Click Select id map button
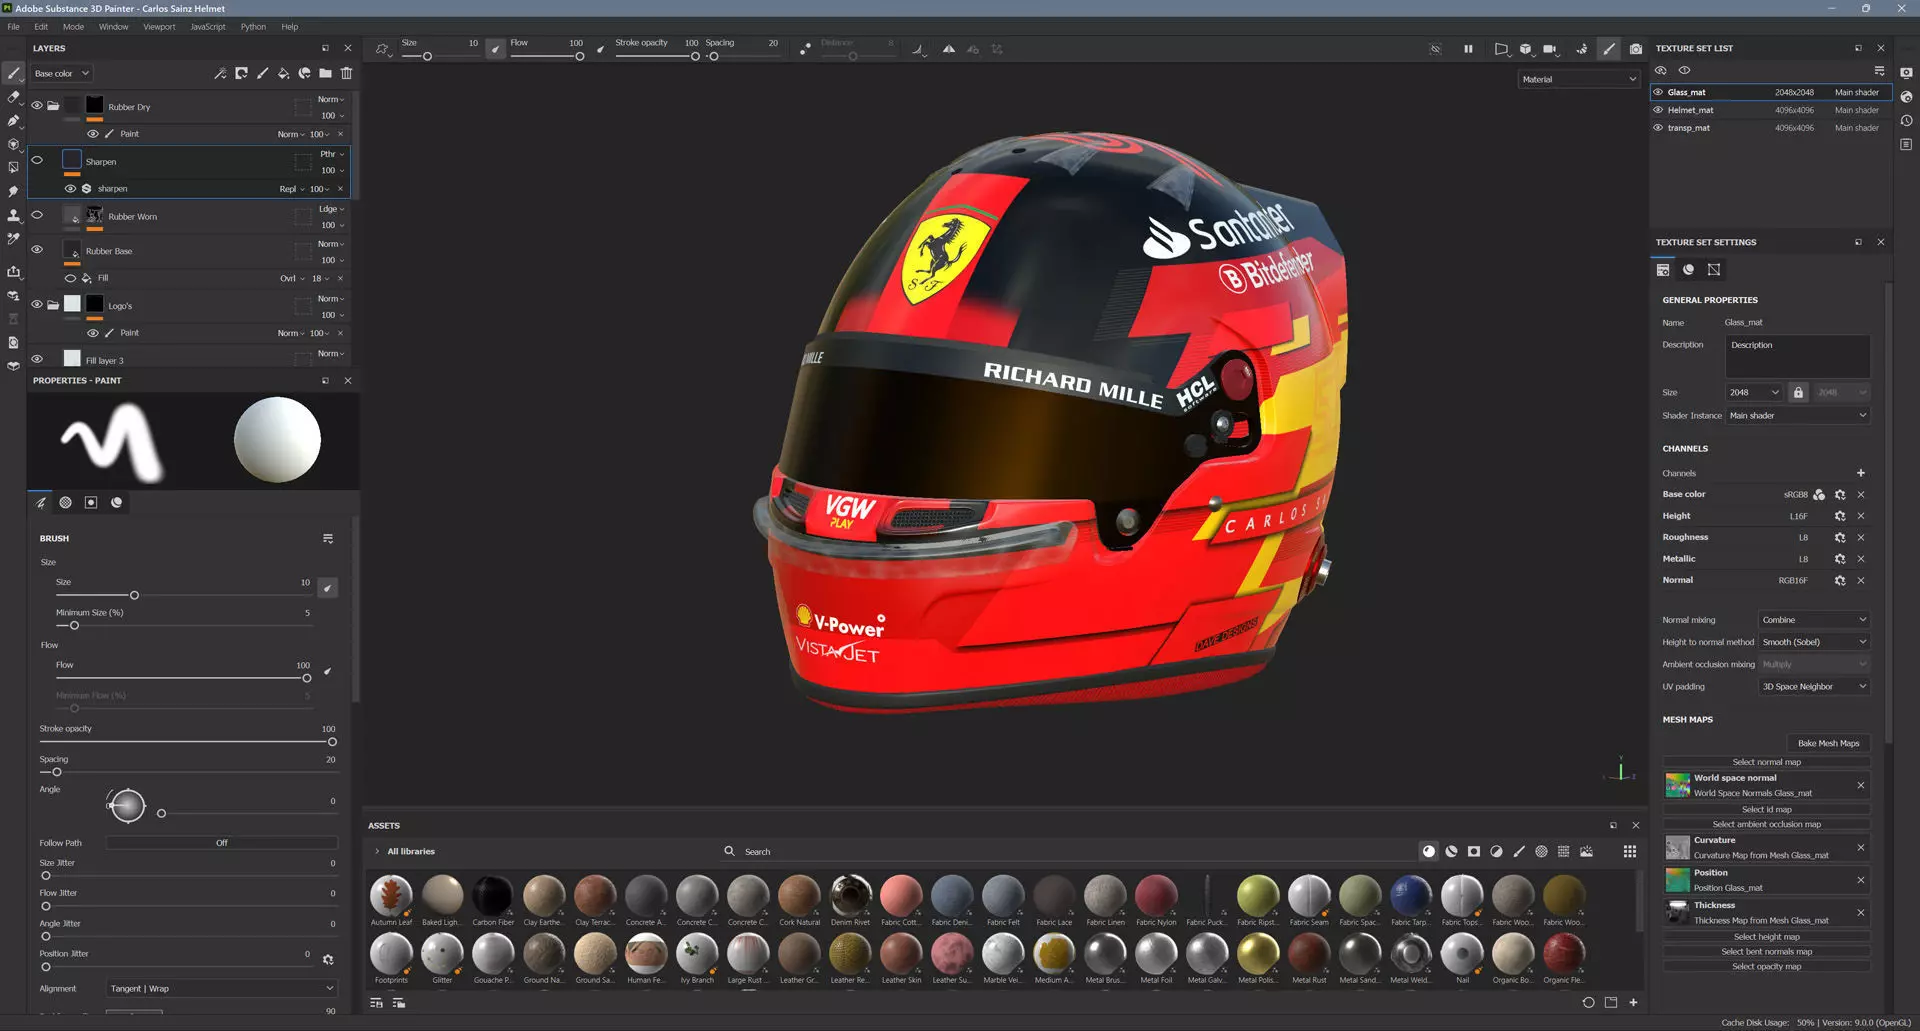The width and height of the screenshot is (1920, 1031). point(1766,809)
